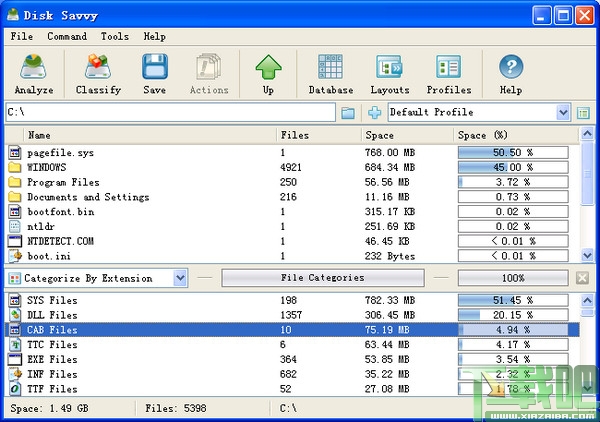Click the browse folder icon beside path field
This screenshot has height=422, width=600.
pos(348,113)
